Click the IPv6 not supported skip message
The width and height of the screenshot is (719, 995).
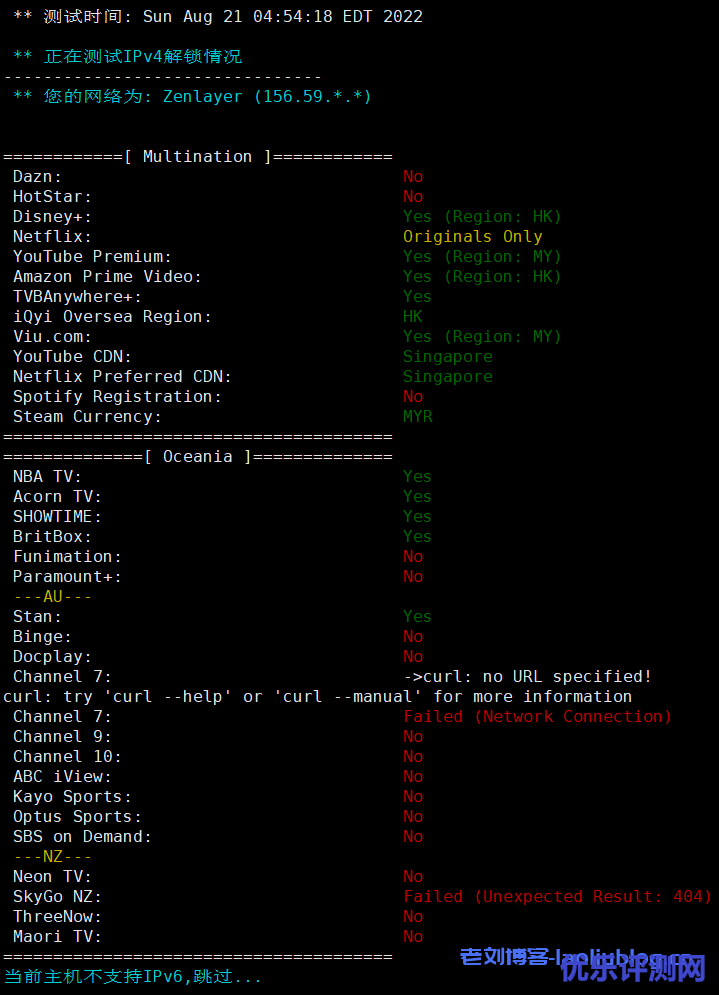(133, 976)
